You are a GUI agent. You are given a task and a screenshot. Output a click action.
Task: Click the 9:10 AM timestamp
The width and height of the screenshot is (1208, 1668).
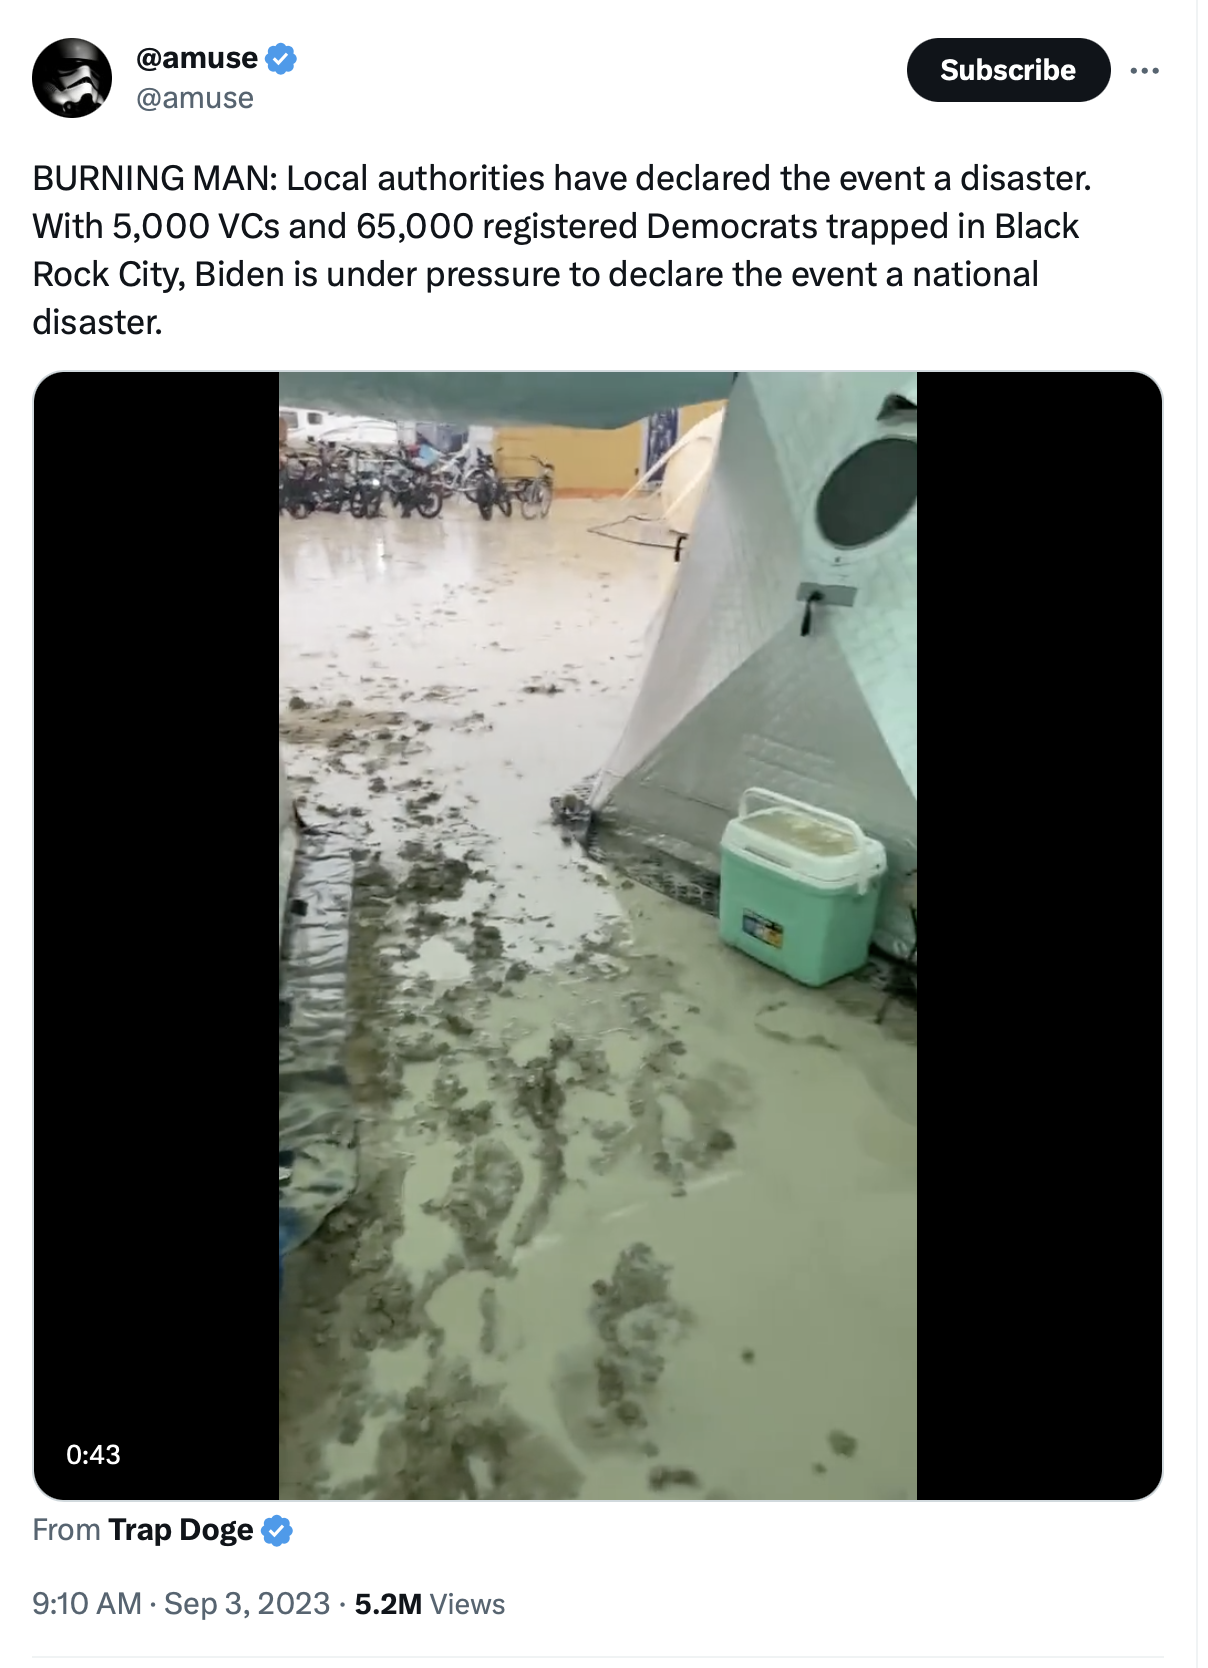click(x=87, y=1603)
